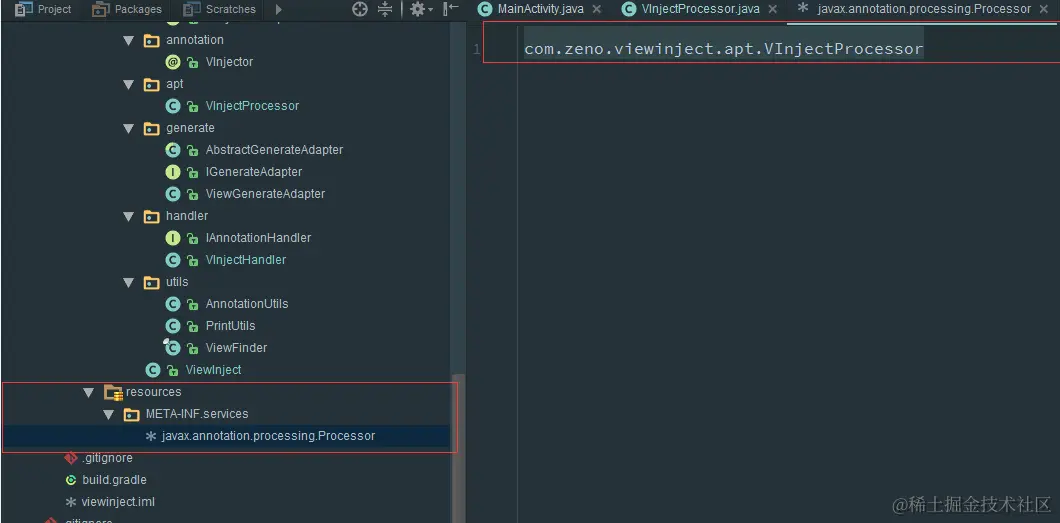The image size is (1060, 523).
Task: Click the VInjectProcessor class icon in tree
Action: (173, 106)
